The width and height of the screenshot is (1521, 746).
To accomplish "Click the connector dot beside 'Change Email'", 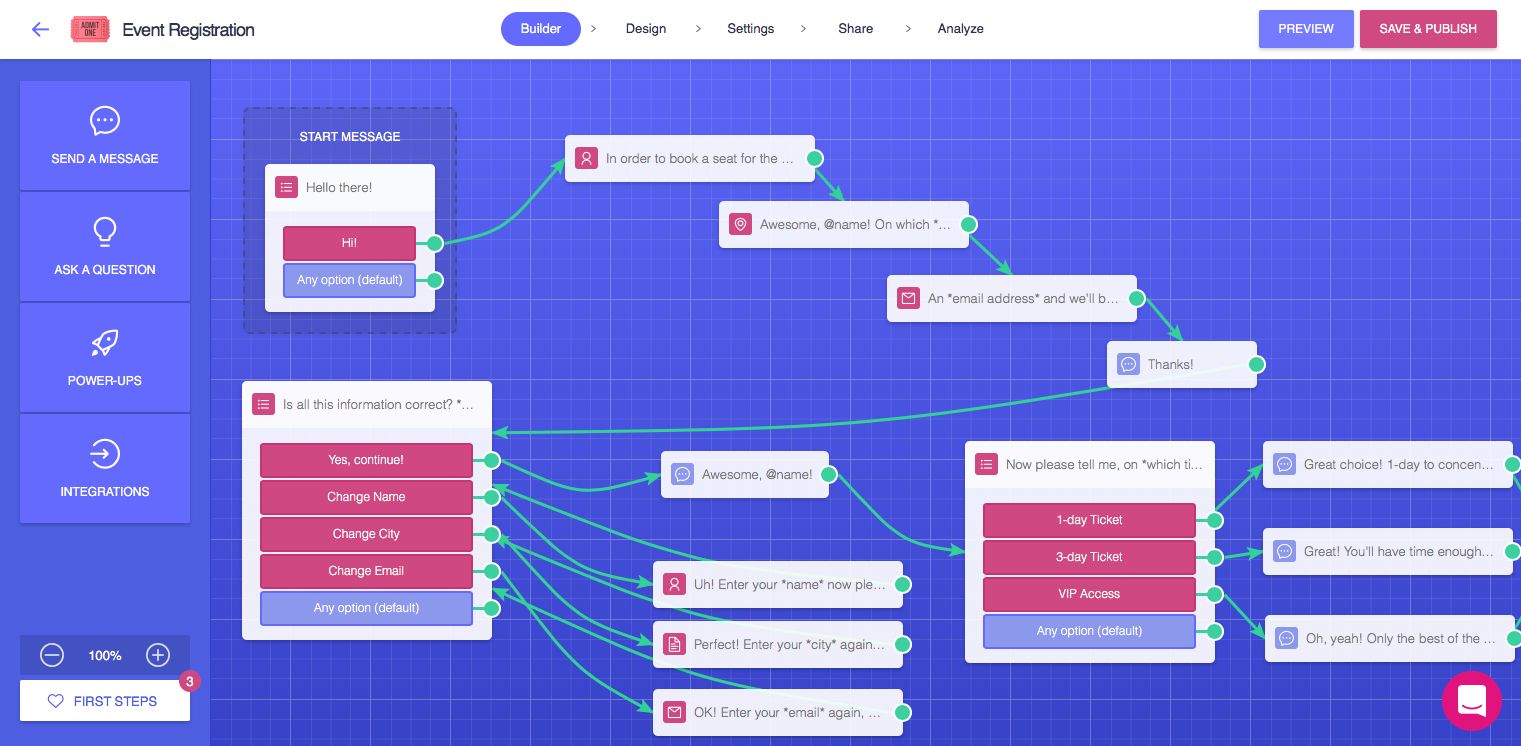I will pos(491,571).
